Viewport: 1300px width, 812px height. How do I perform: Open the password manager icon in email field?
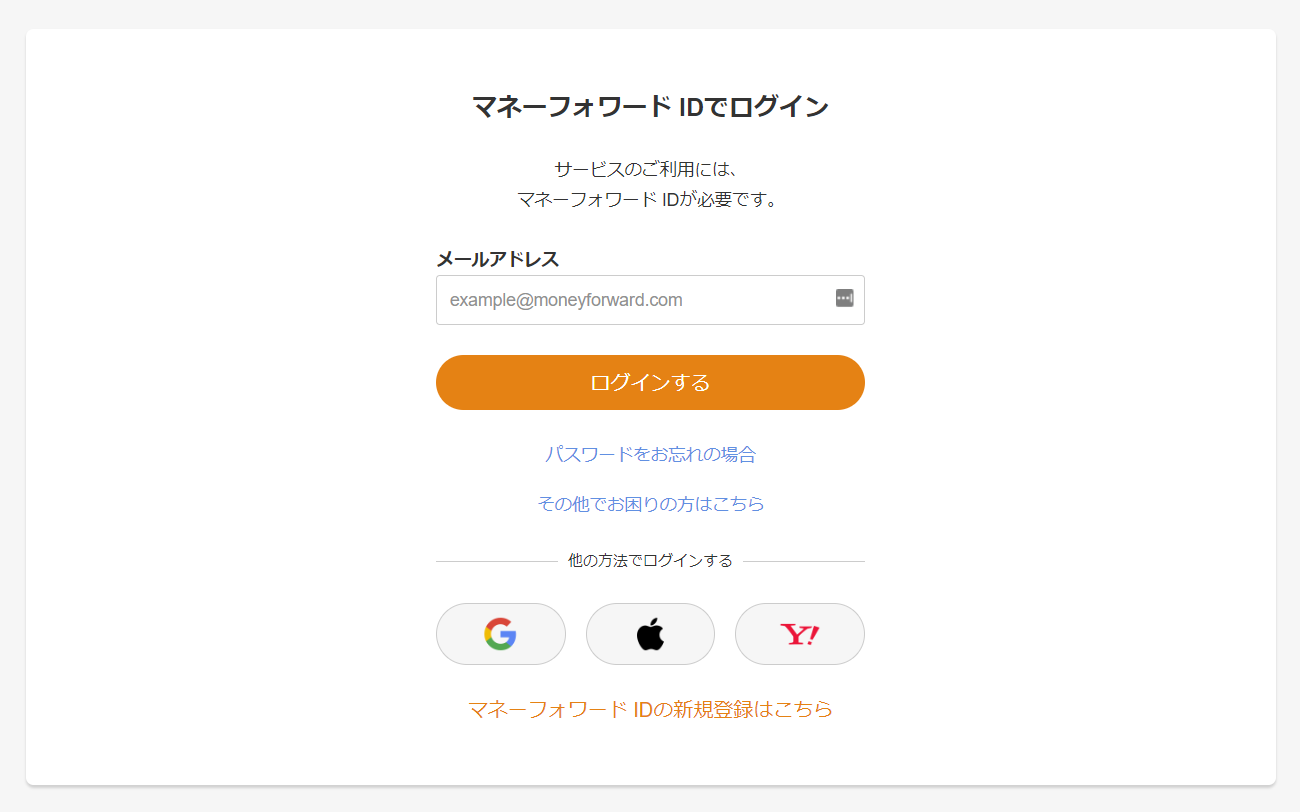[845, 298]
